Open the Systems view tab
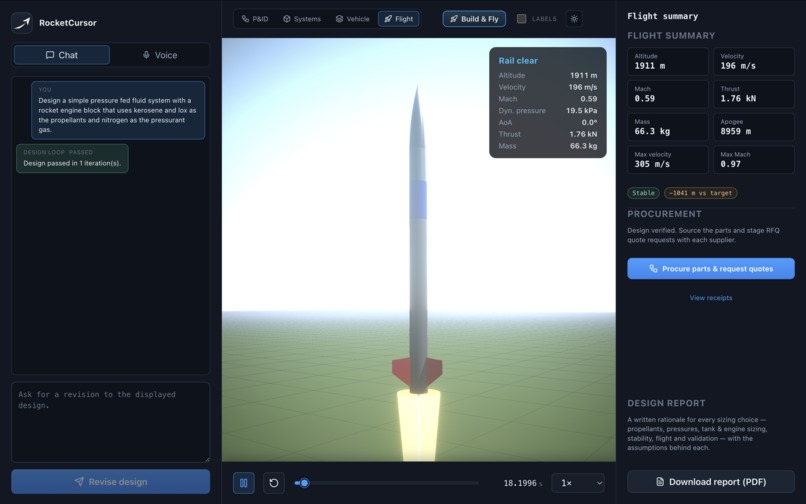 pyautogui.click(x=302, y=19)
